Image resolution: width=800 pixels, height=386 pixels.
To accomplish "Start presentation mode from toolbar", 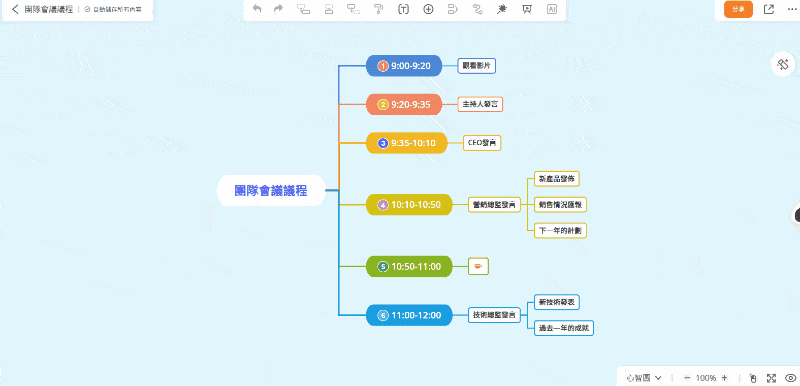I will coord(527,9).
